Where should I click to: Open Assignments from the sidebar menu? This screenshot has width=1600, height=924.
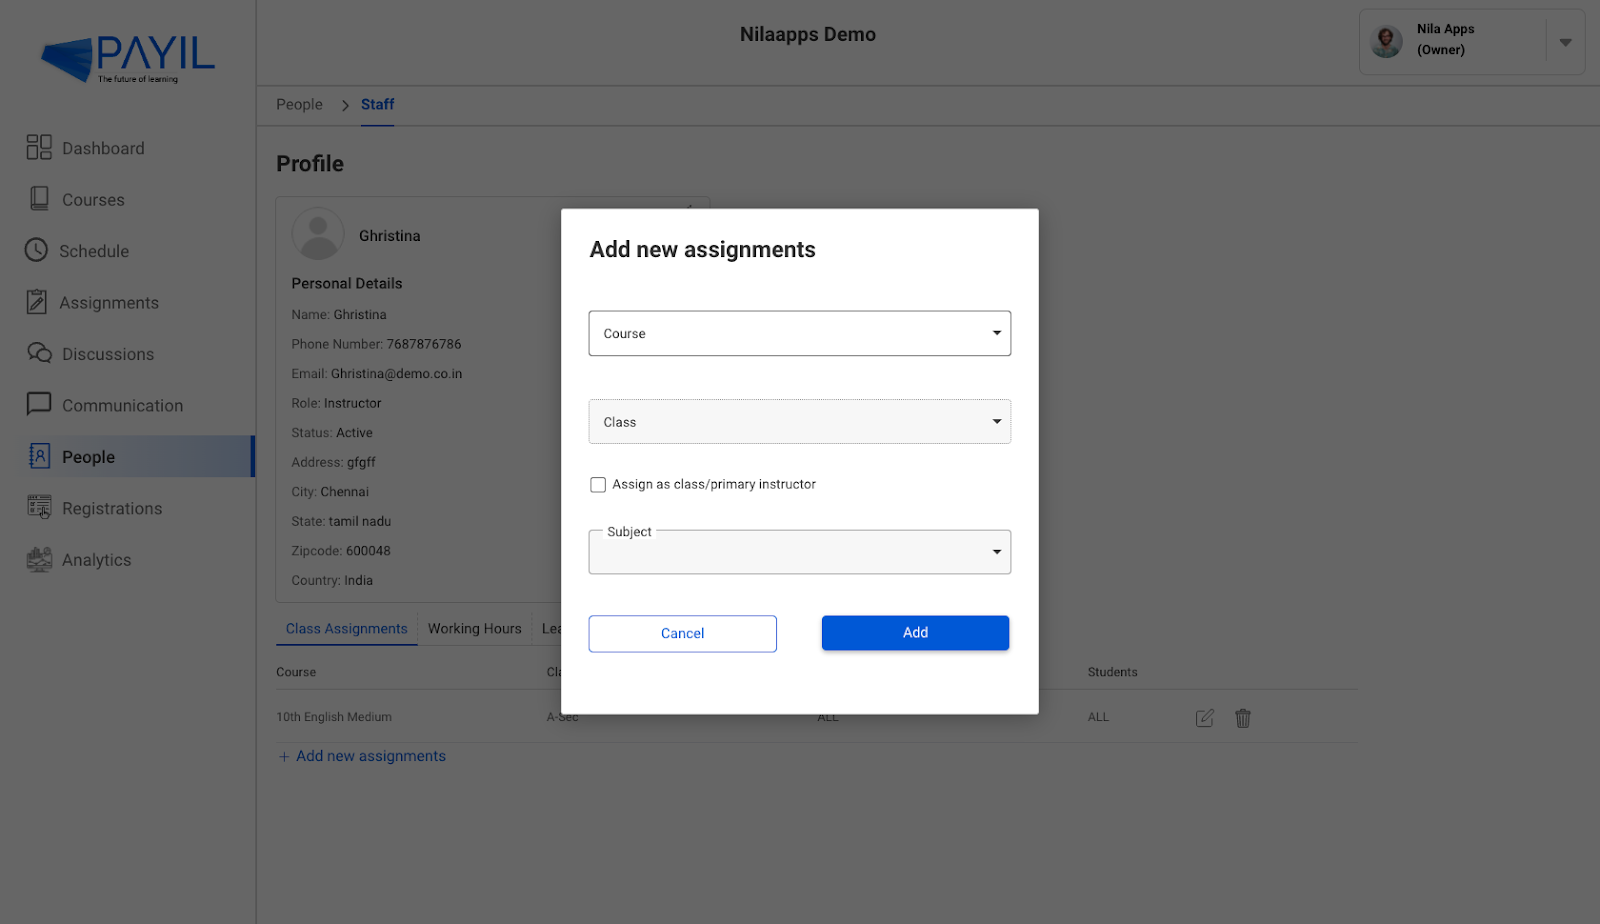tap(109, 303)
